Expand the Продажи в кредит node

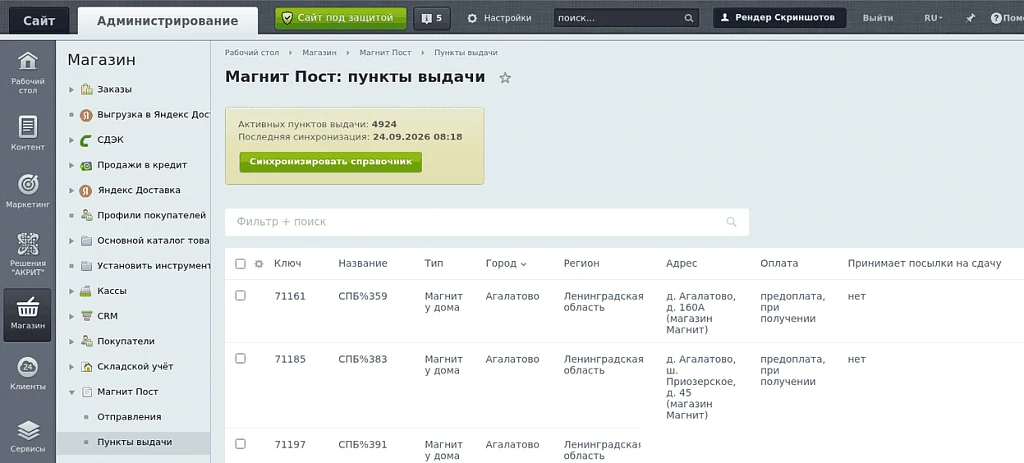[72, 165]
